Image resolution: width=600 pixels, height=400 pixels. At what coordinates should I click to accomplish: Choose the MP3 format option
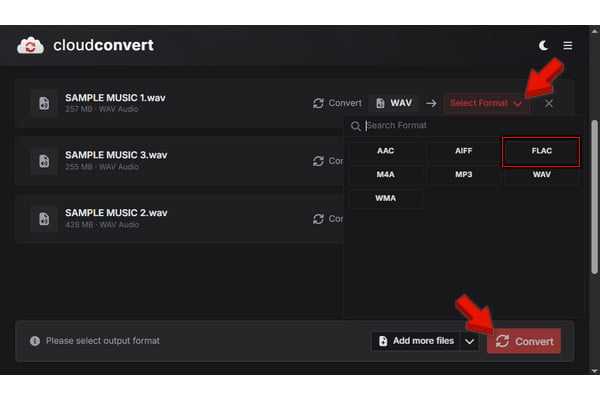[x=463, y=175]
